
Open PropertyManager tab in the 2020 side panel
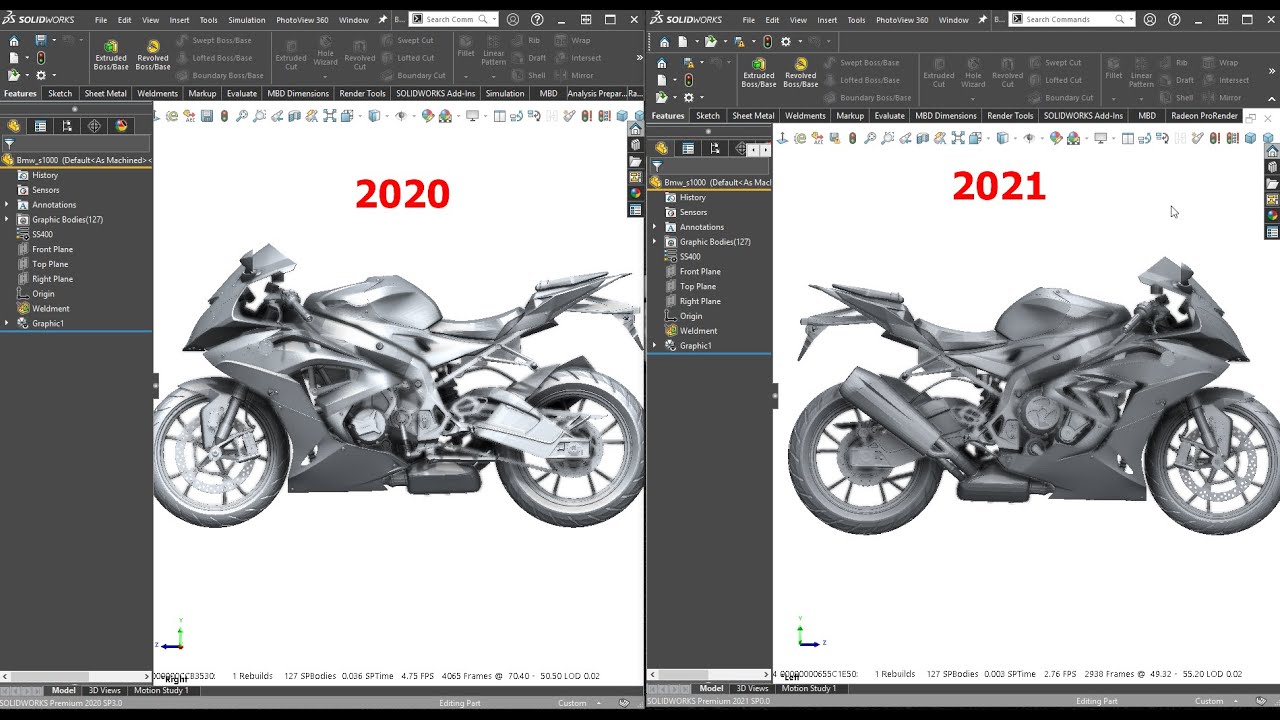(40, 126)
